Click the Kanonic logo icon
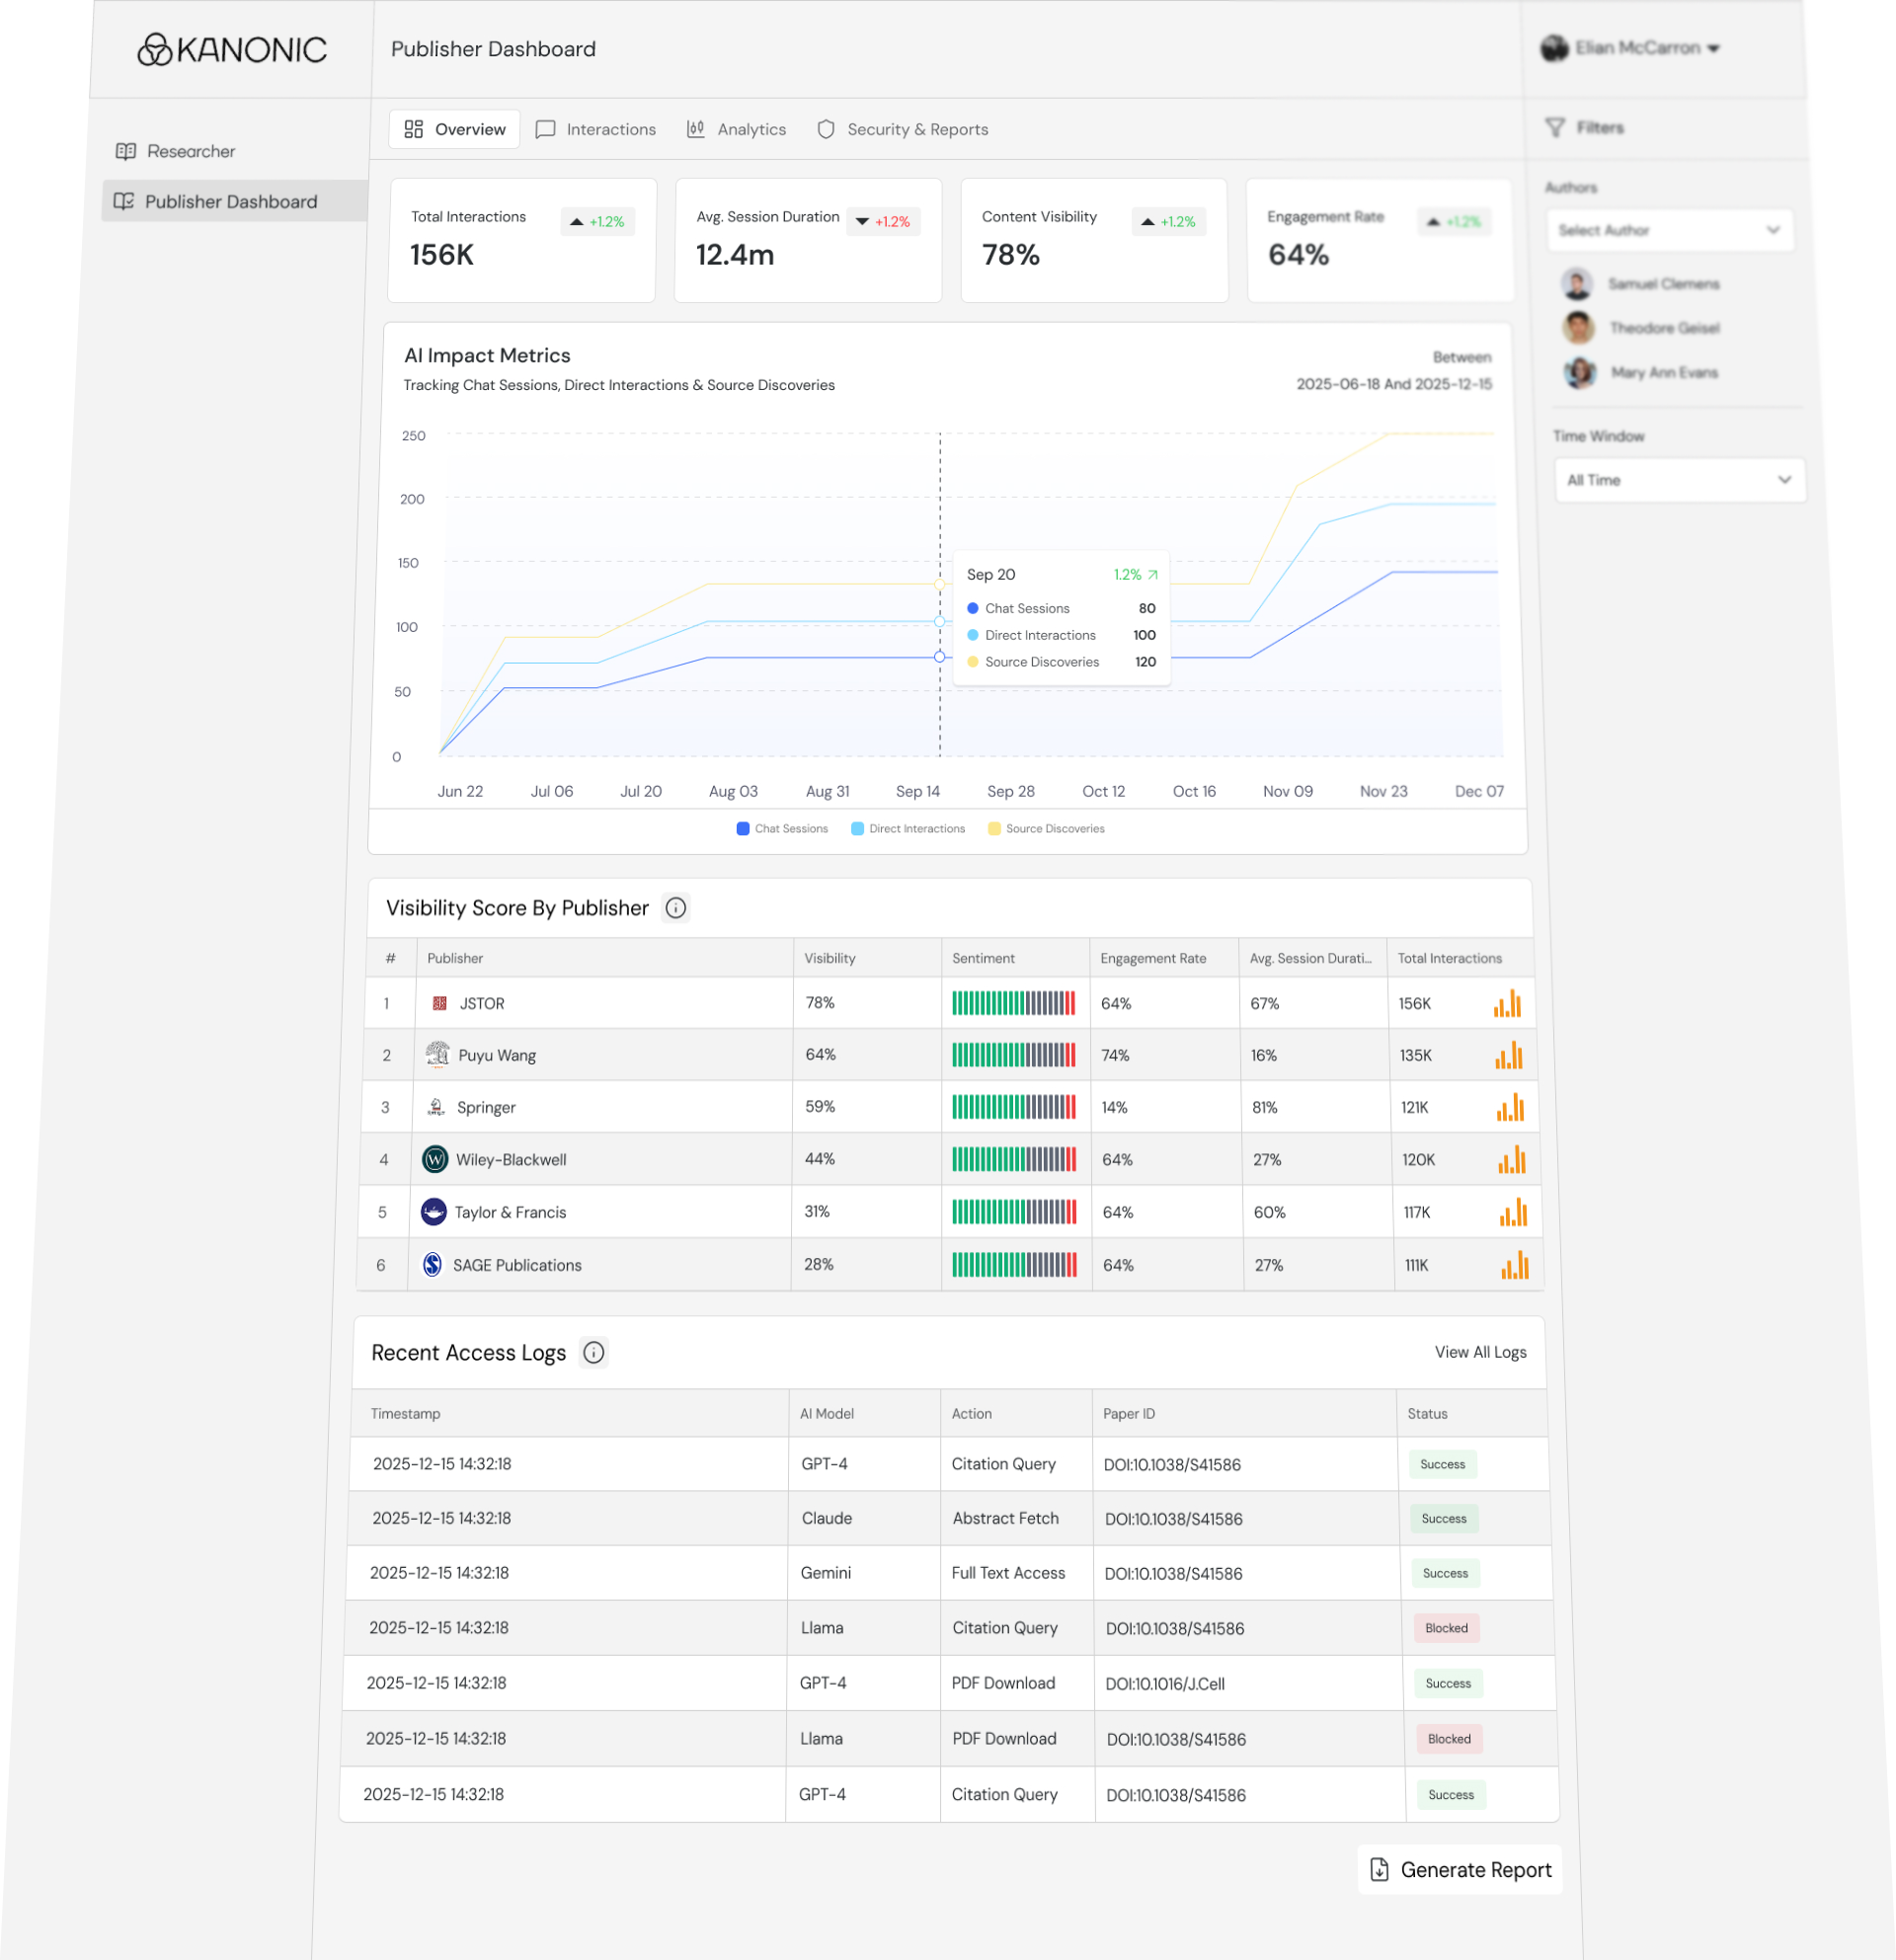The image size is (1896, 1960). [x=155, y=49]
